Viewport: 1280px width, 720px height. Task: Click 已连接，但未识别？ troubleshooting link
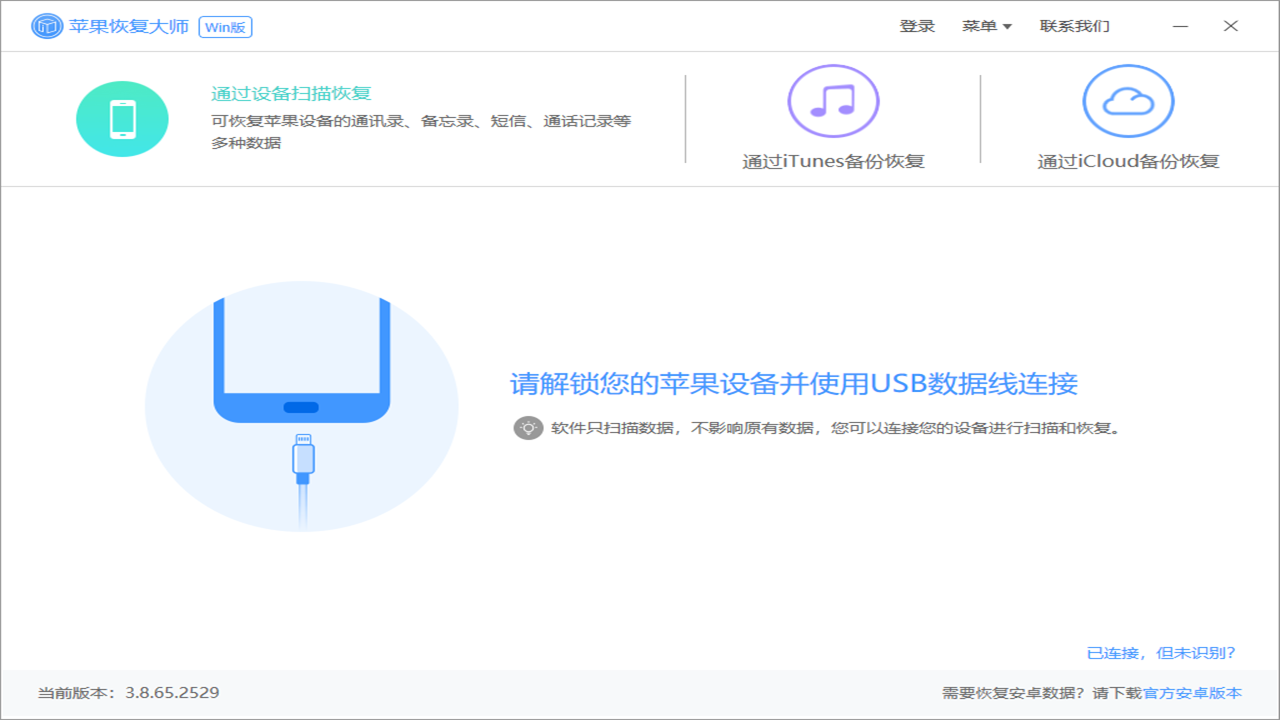click(1161, 651)
